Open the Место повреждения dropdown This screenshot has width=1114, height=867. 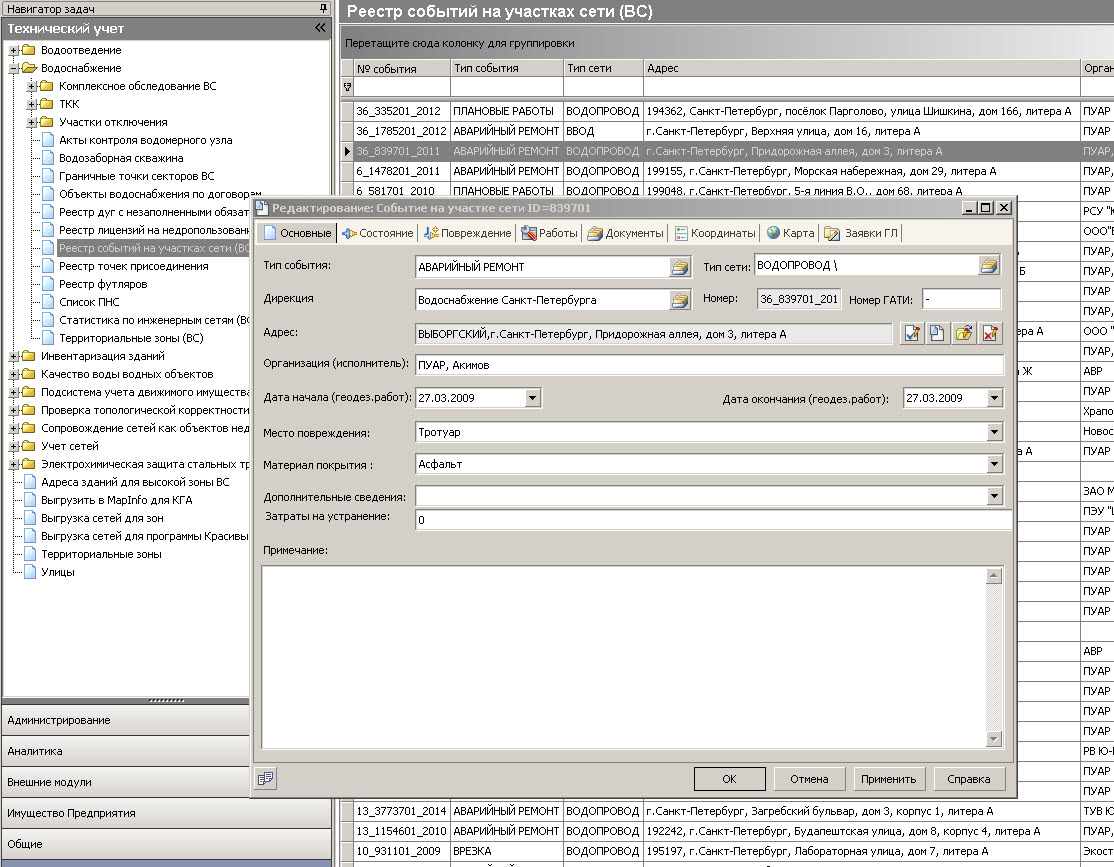pos(994,432)
